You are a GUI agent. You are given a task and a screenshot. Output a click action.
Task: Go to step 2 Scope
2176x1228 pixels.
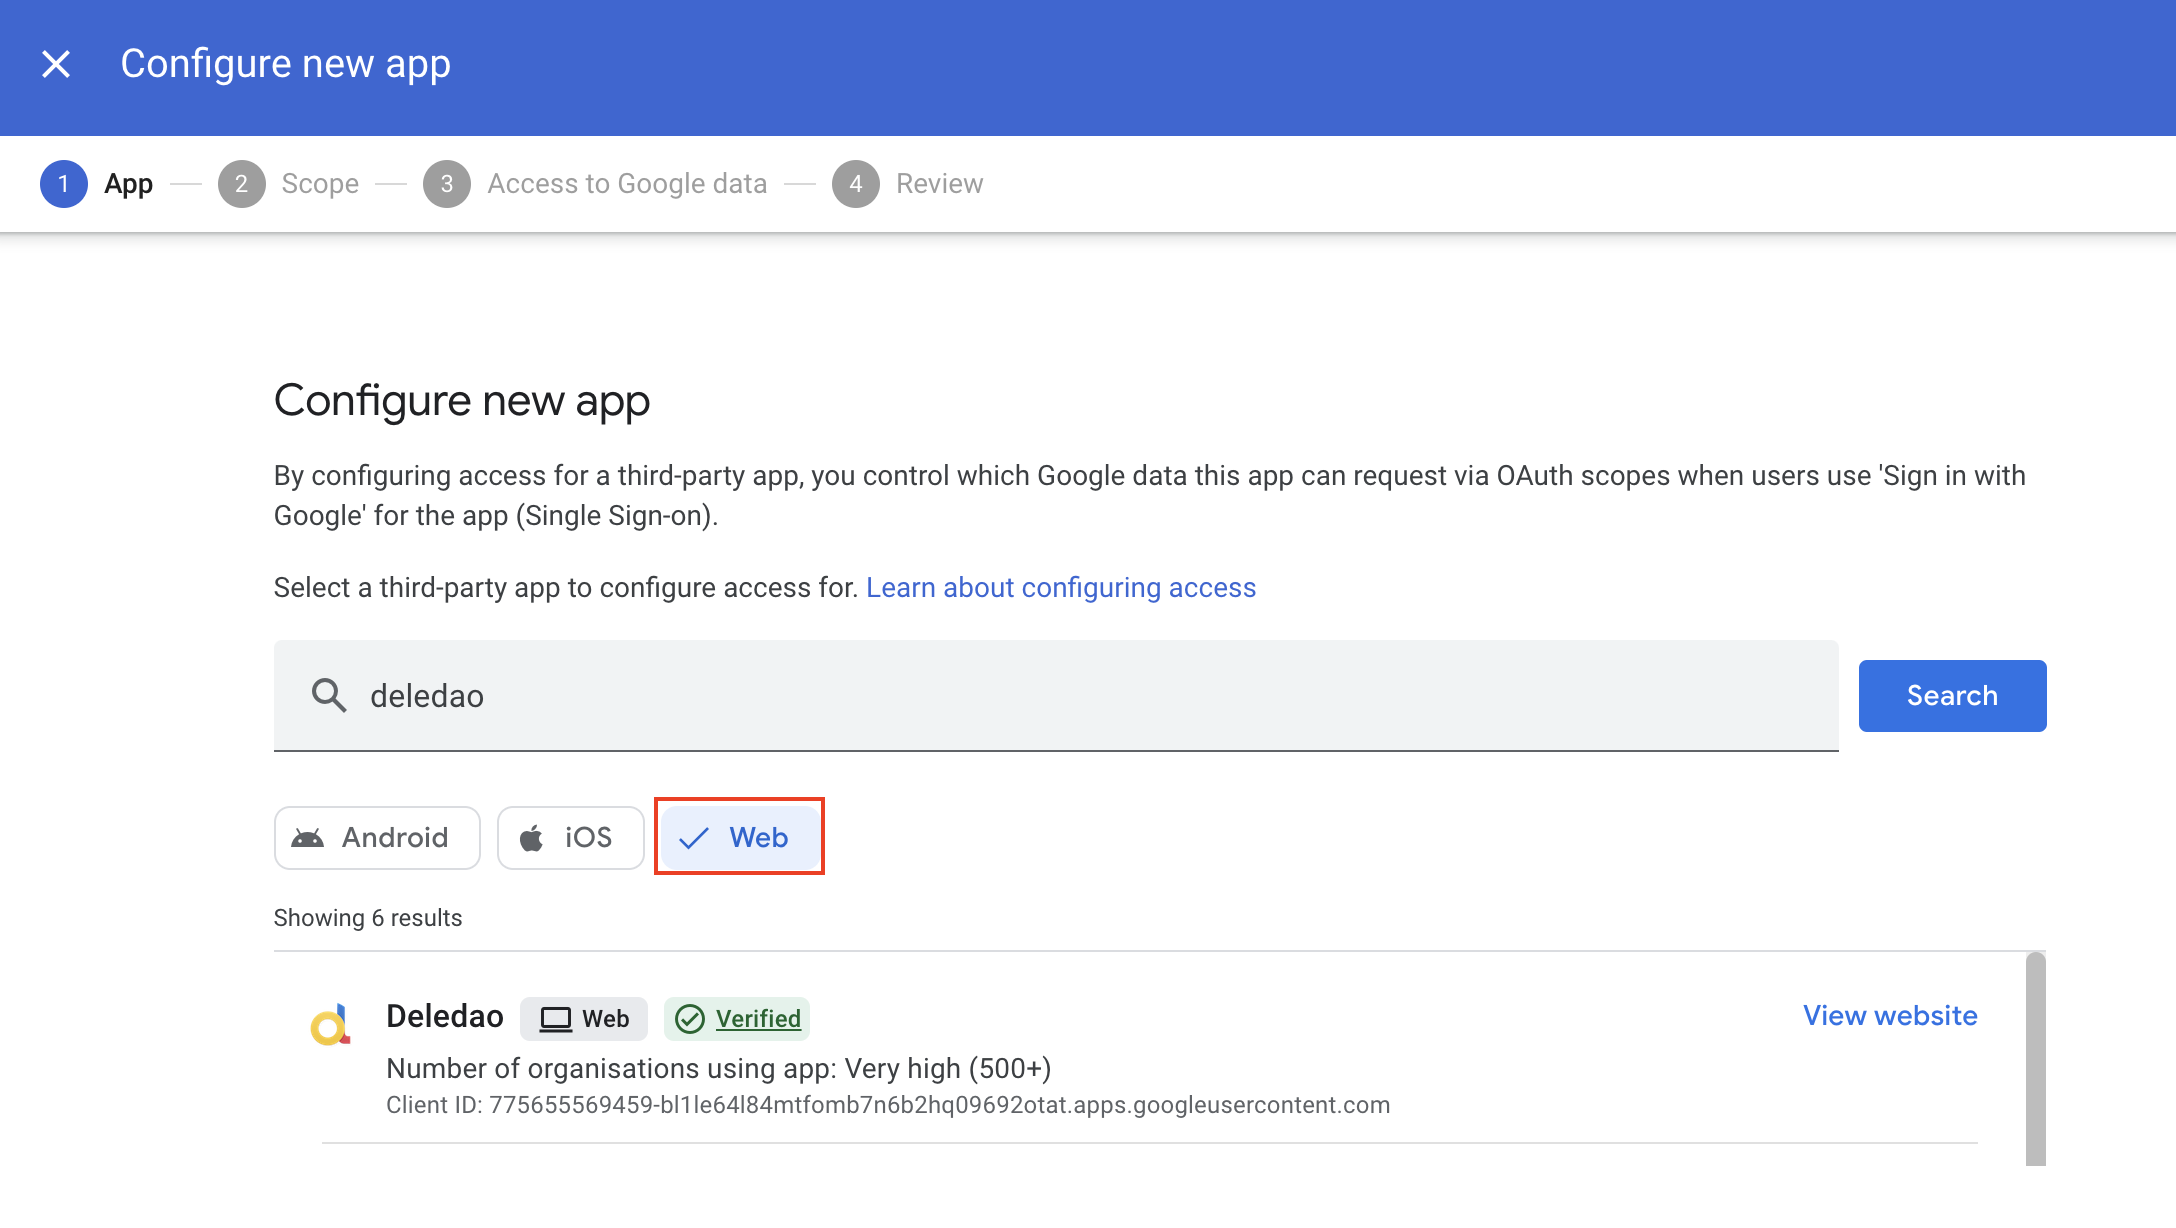[289, 184]
